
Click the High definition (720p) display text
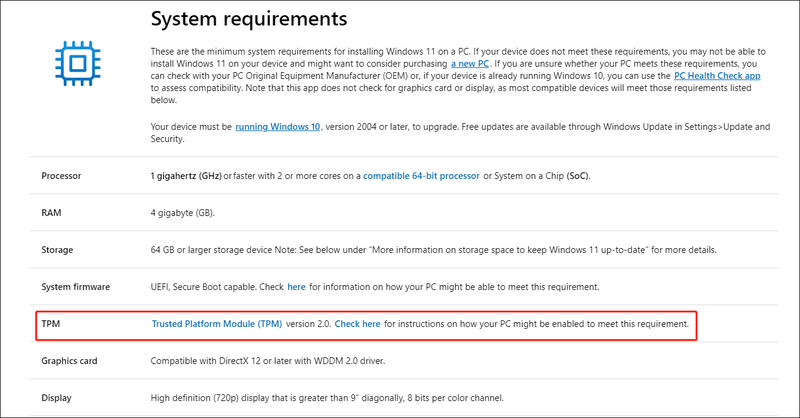(327, 398)
